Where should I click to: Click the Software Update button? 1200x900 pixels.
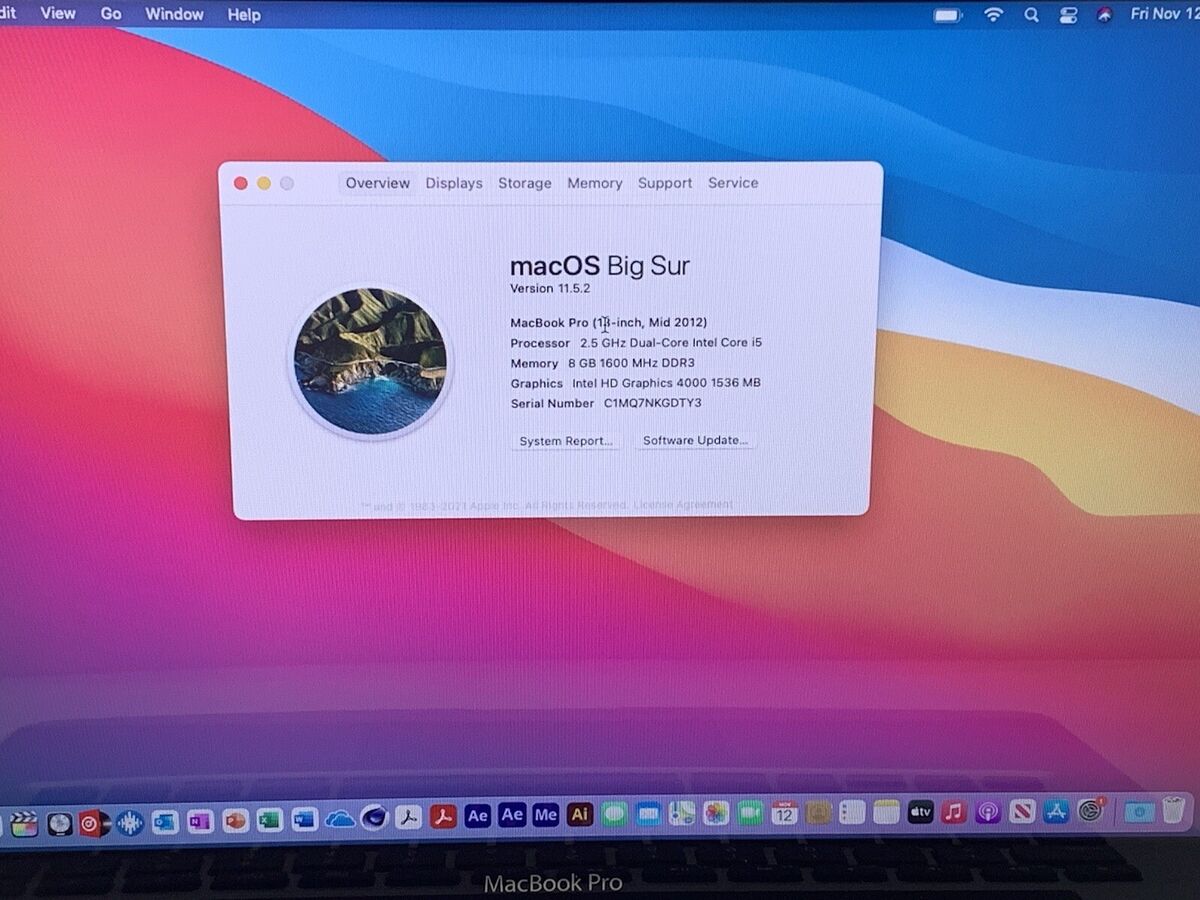click(x=695, y=440)
